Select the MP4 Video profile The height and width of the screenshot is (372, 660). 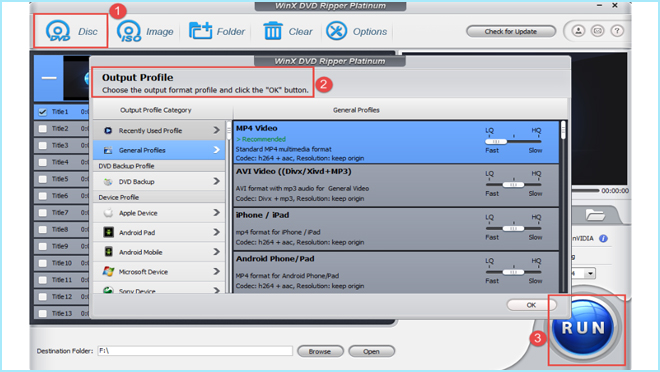pos(396,142)
